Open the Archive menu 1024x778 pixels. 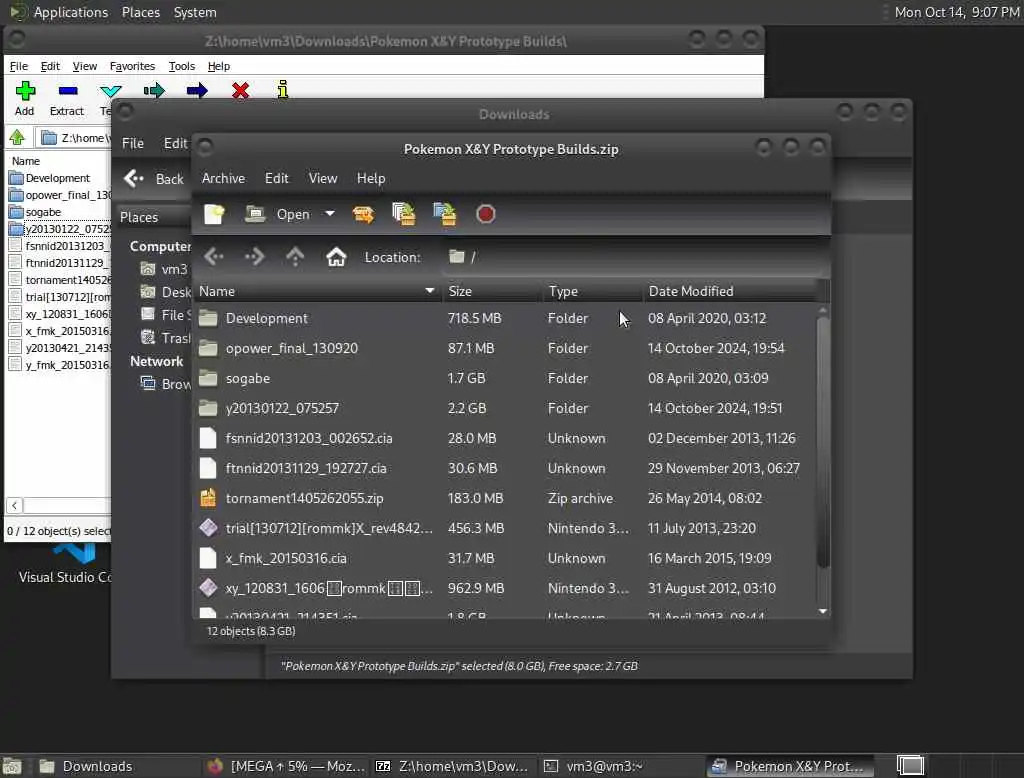223,178
